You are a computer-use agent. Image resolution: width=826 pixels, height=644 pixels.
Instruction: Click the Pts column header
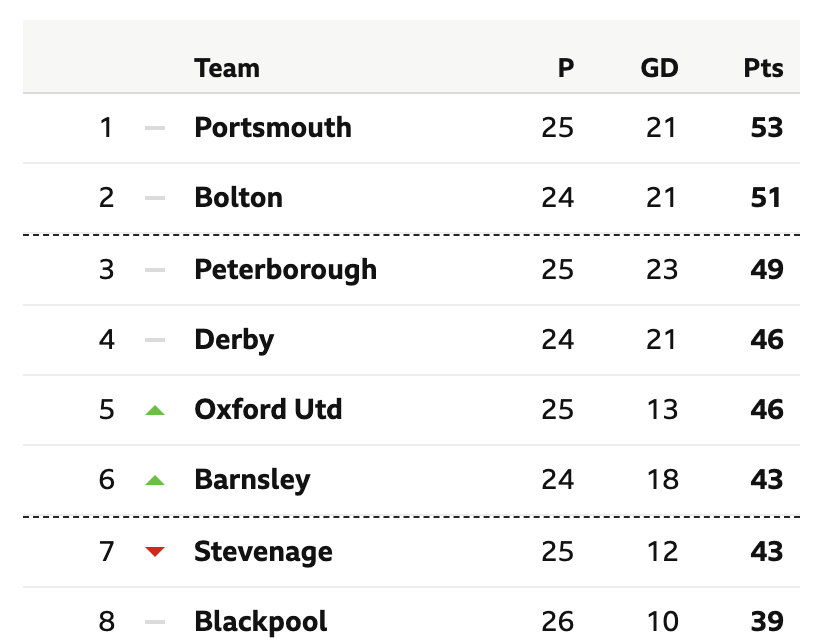click(763, 68)
